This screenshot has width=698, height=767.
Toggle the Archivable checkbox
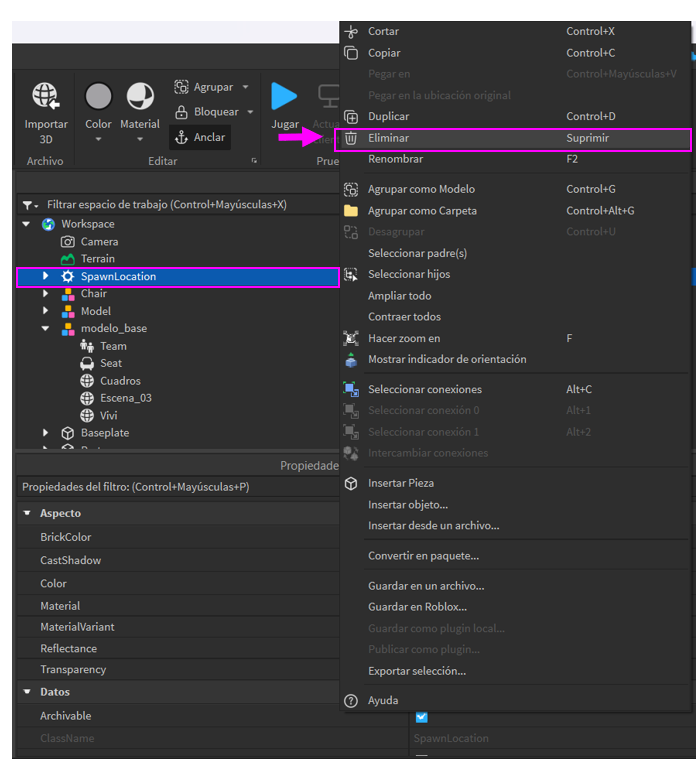pyautogui.click(x=421, y=717)
